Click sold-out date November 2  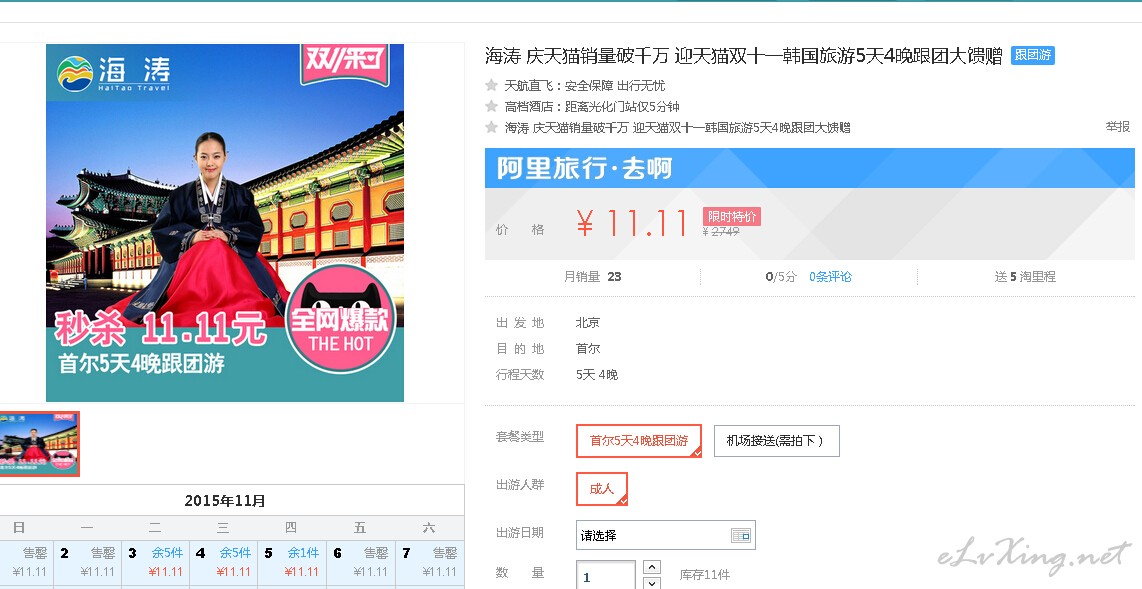click(87, 562)
